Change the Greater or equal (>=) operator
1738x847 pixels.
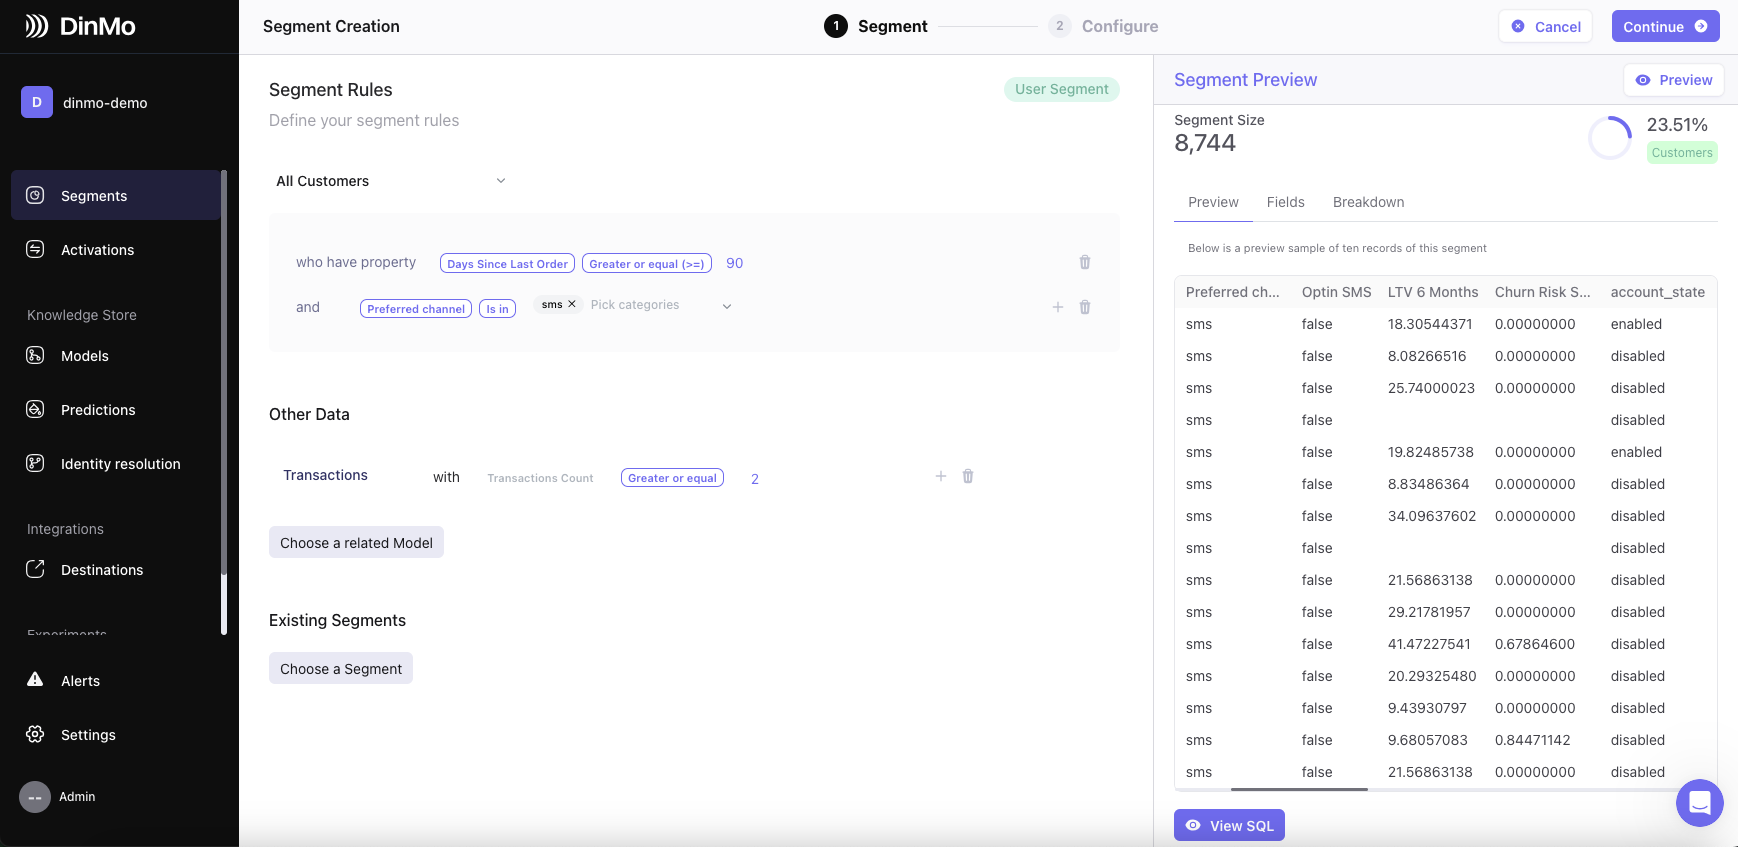(647, 263)
